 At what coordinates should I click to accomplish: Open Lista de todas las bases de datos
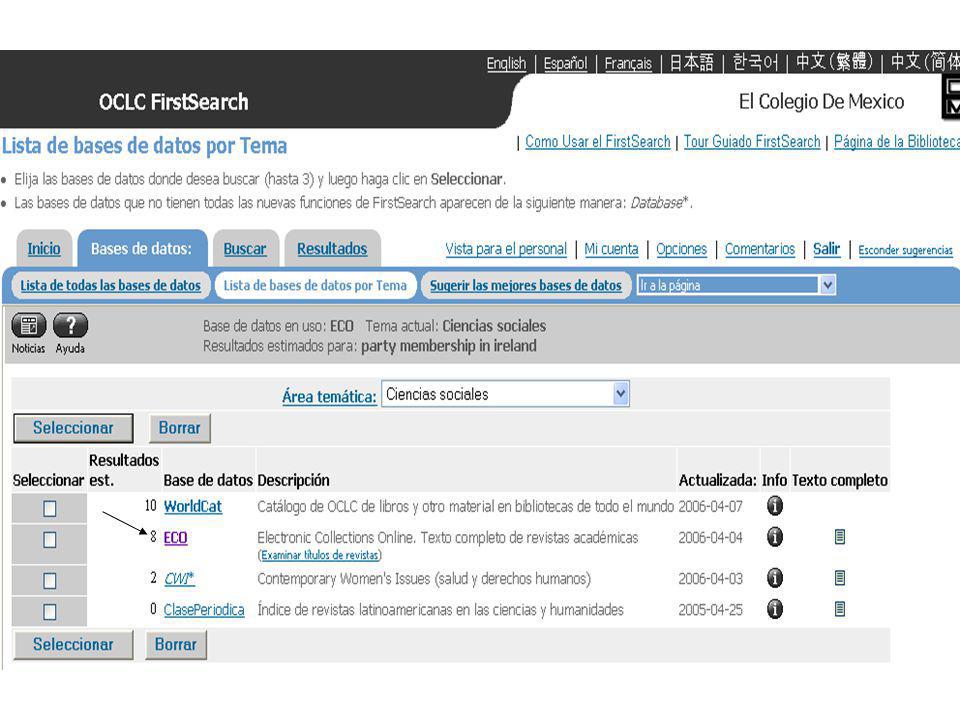(111, 285)
